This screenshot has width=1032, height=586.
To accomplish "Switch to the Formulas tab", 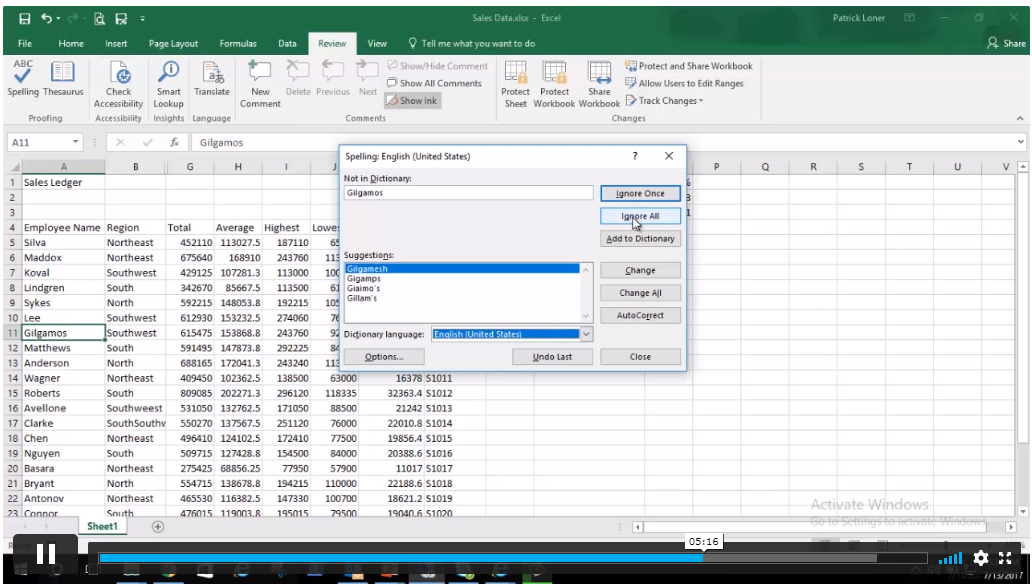I will tap(238, 43).
